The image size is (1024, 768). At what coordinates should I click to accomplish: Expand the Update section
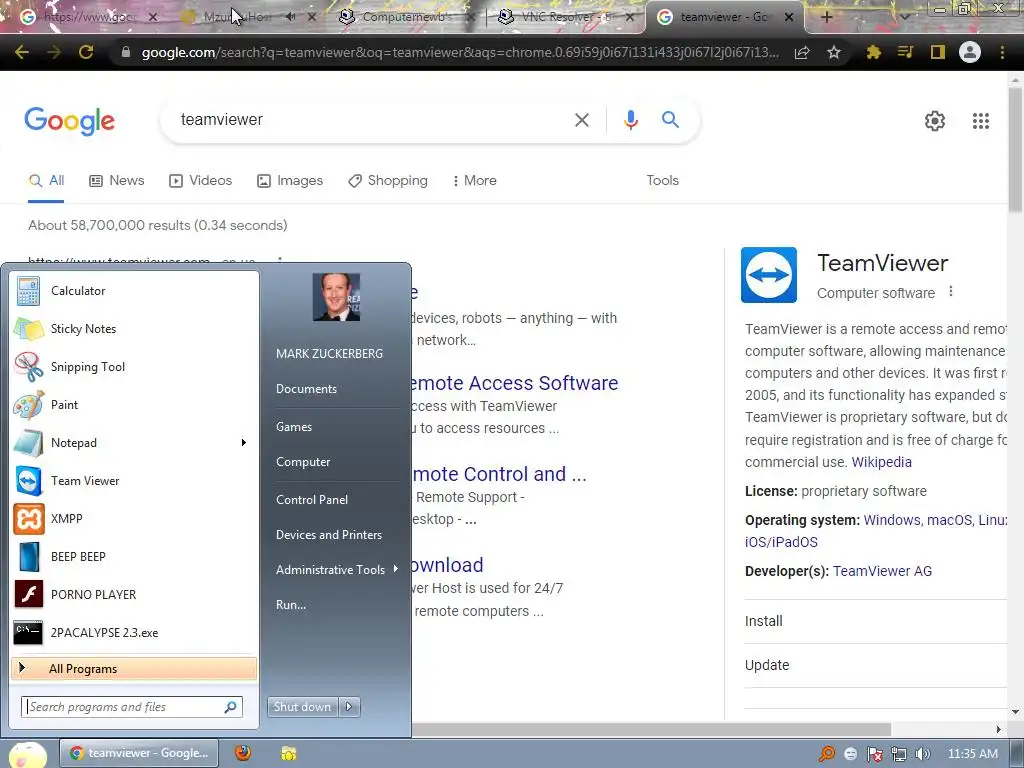point(876,665)
